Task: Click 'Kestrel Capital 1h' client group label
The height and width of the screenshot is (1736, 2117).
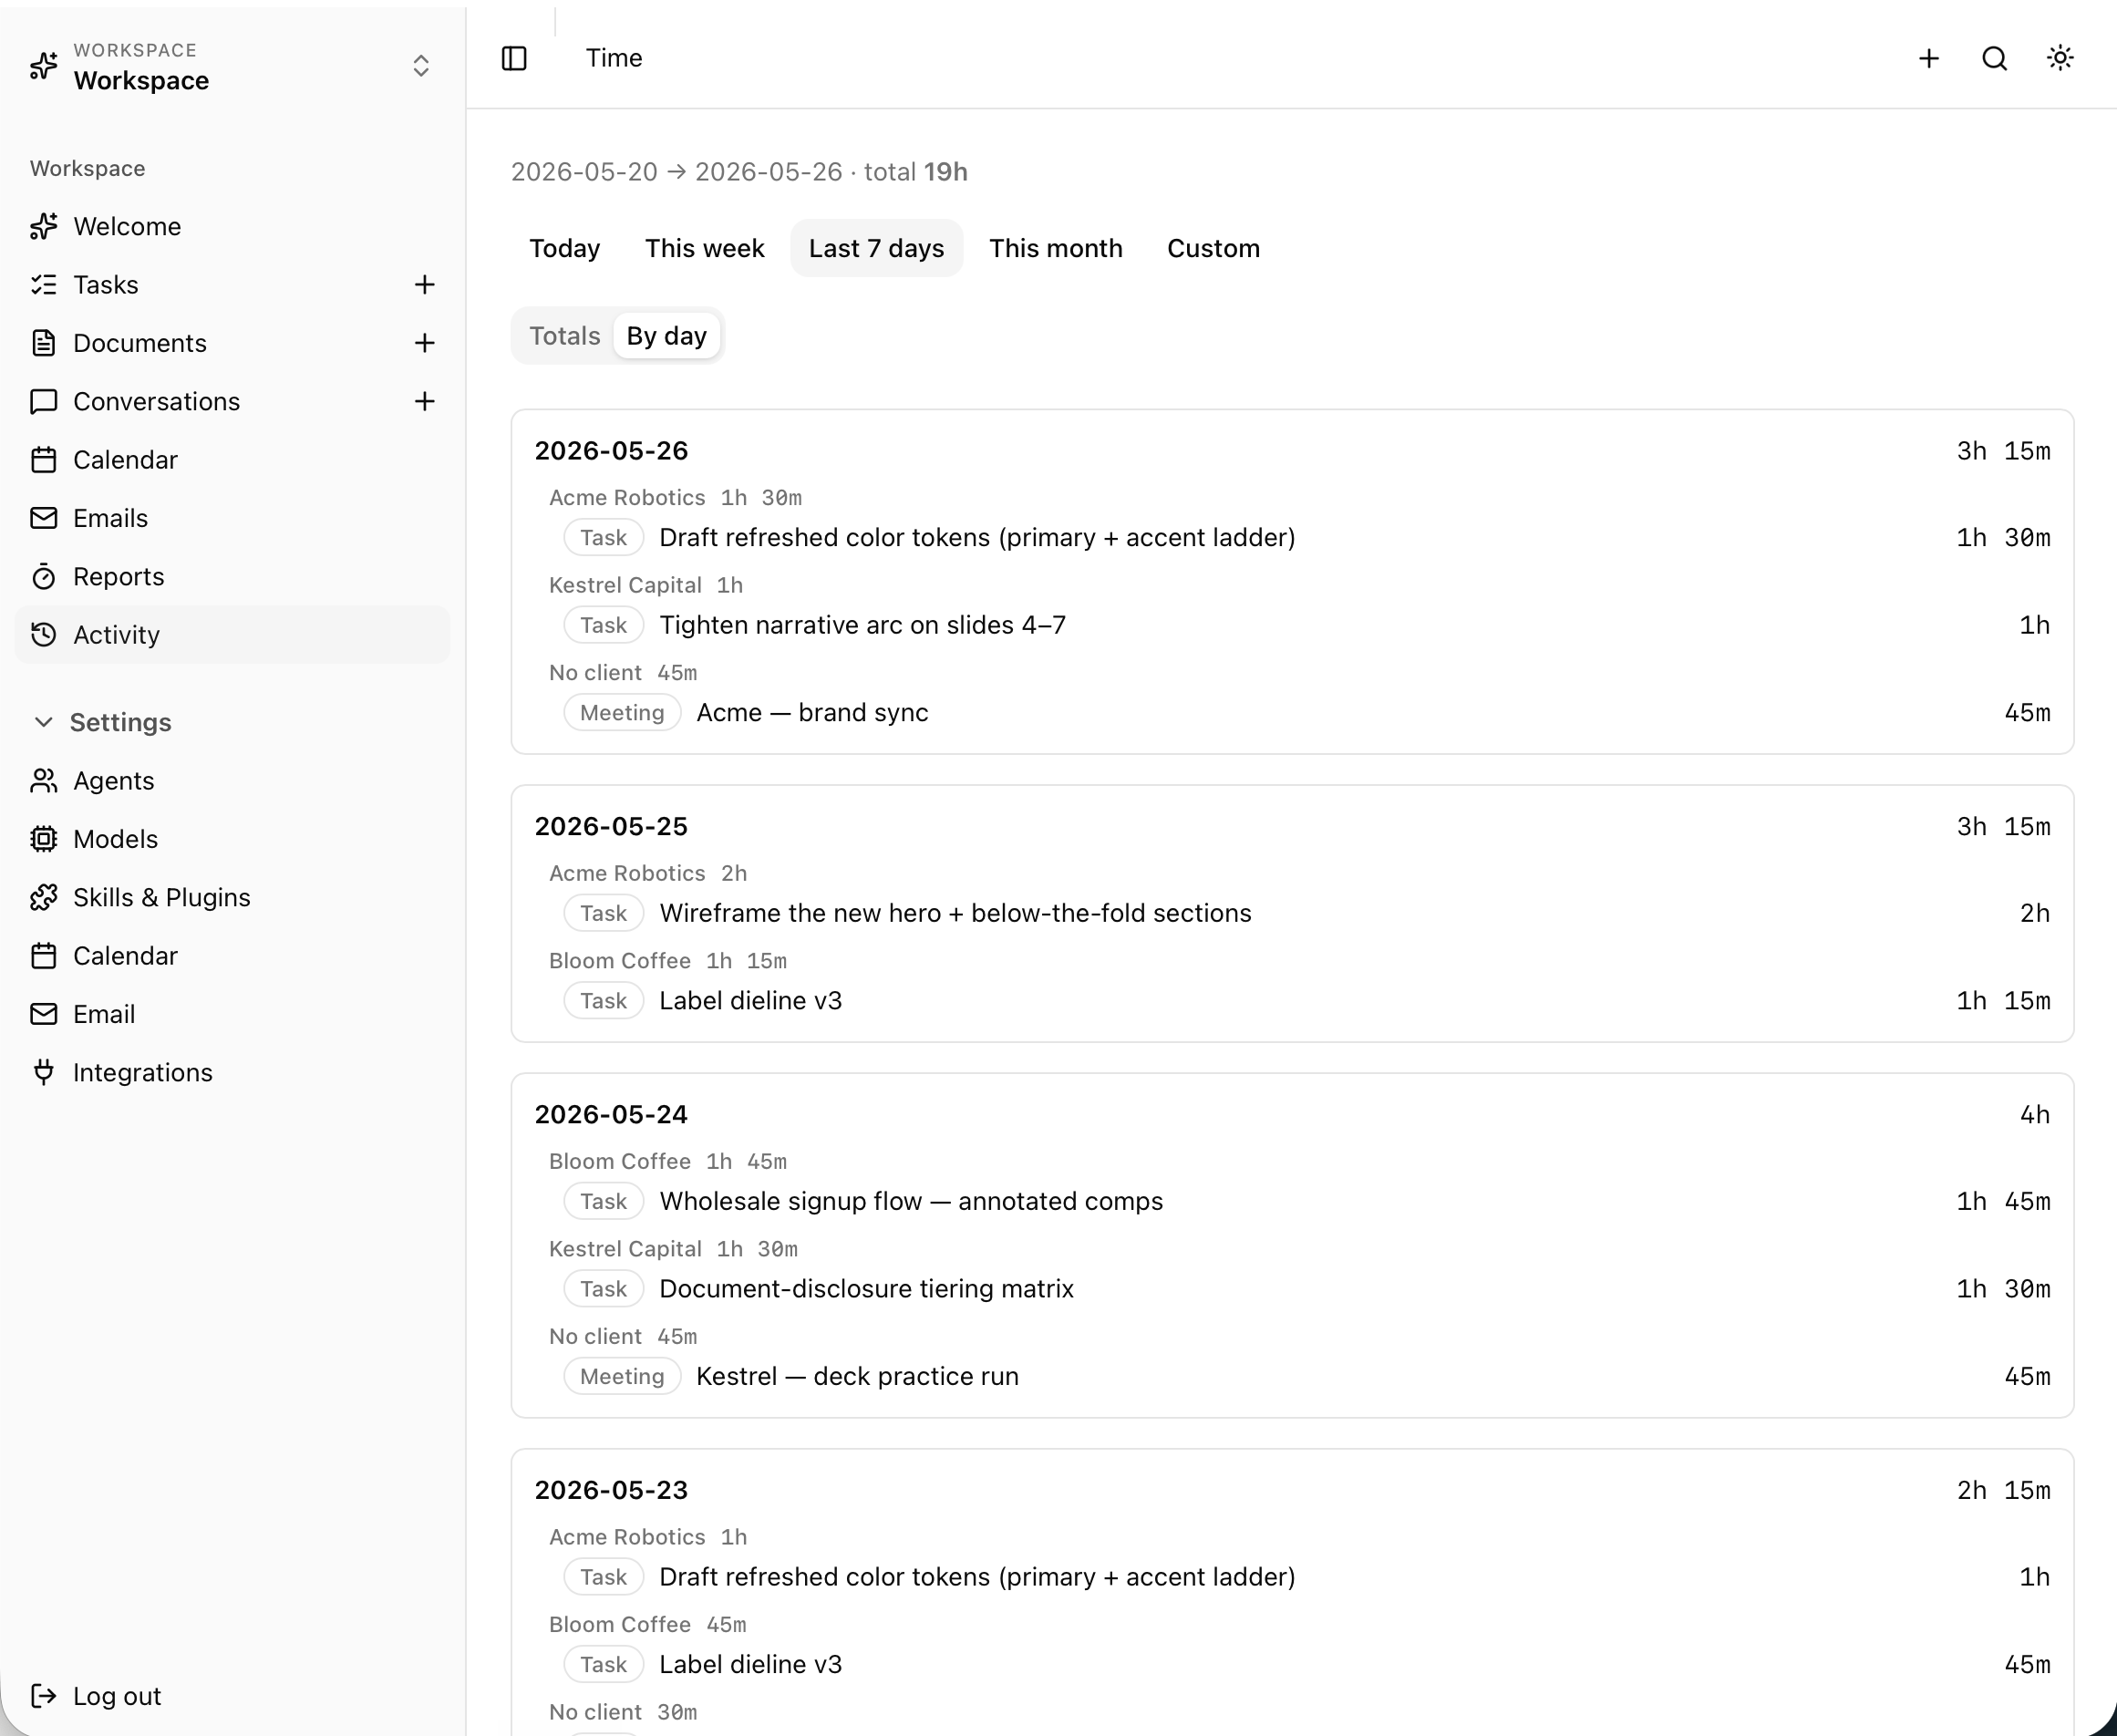Action: pos(646,585)
